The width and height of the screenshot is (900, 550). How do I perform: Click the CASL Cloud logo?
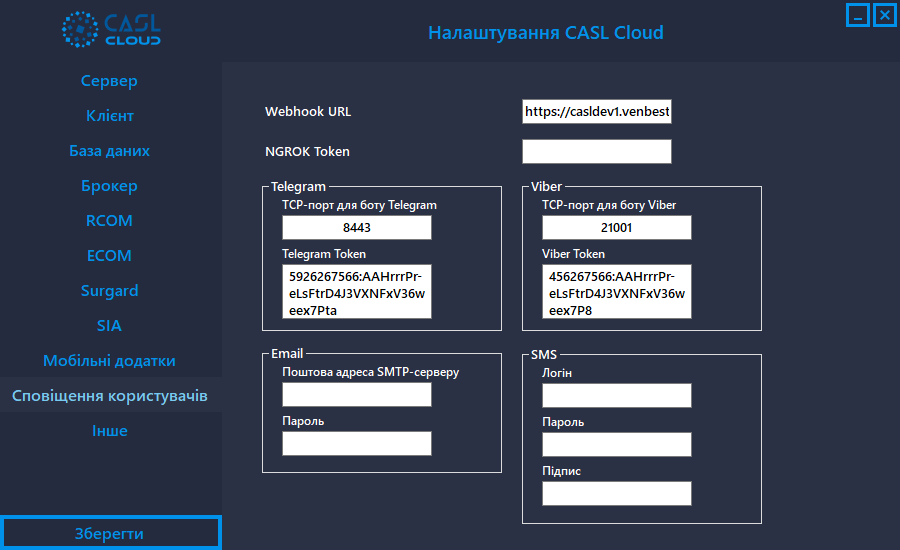[x=111, y=29]
